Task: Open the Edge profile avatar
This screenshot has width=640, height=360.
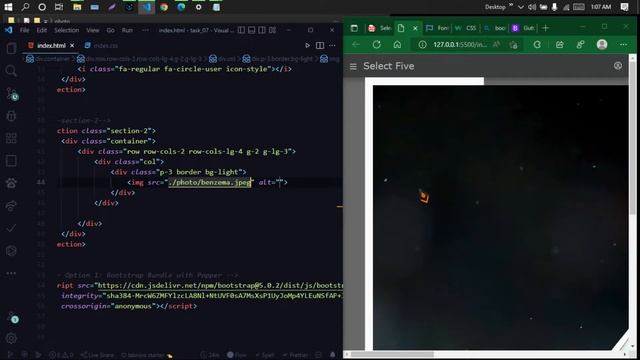Action: click(602, 44)
